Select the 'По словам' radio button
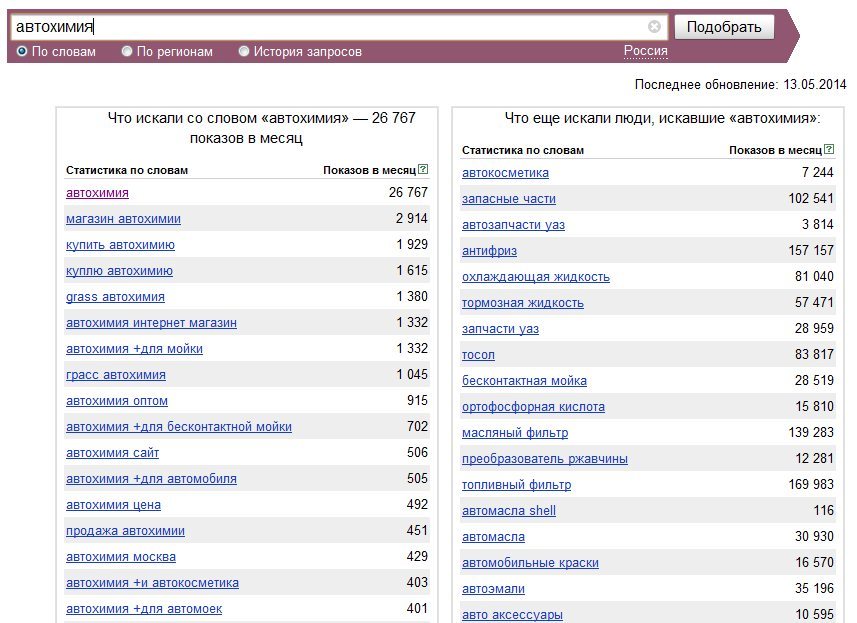This screenshot has width=857, height=623. 22,51
